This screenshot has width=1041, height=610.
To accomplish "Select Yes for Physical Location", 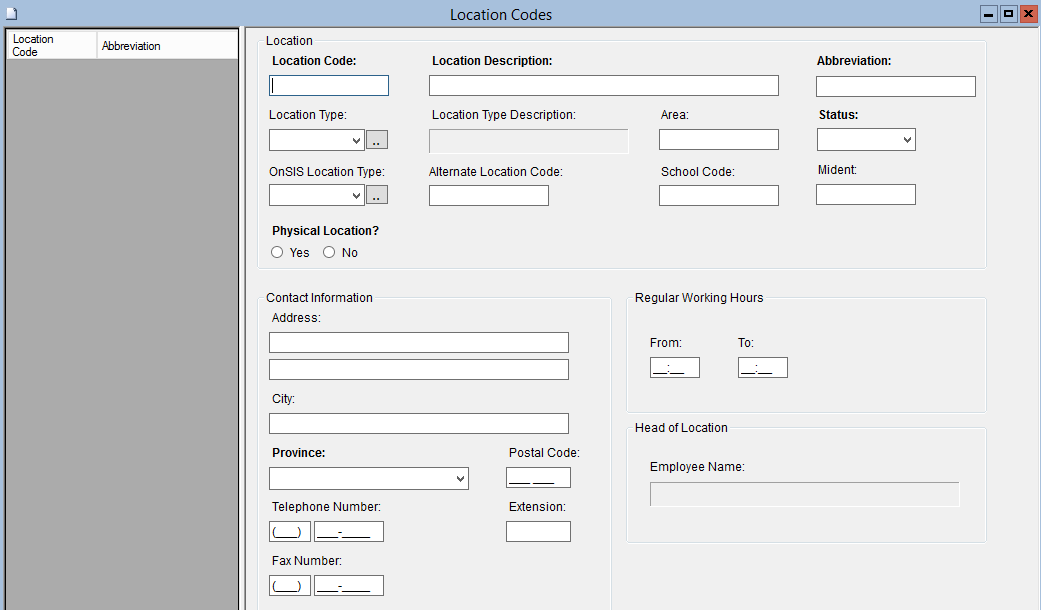I will click(278, 252).
